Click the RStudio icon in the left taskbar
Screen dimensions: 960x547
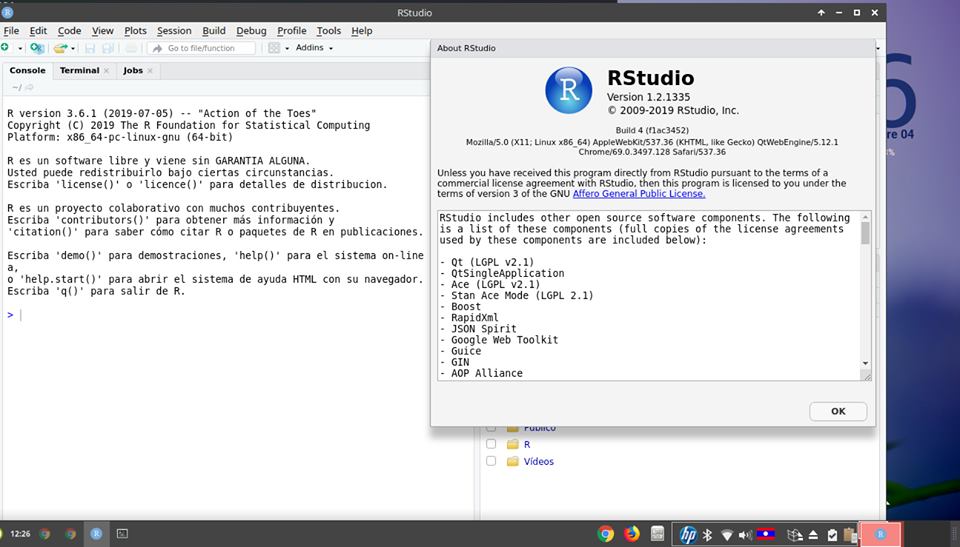(96, 534)
